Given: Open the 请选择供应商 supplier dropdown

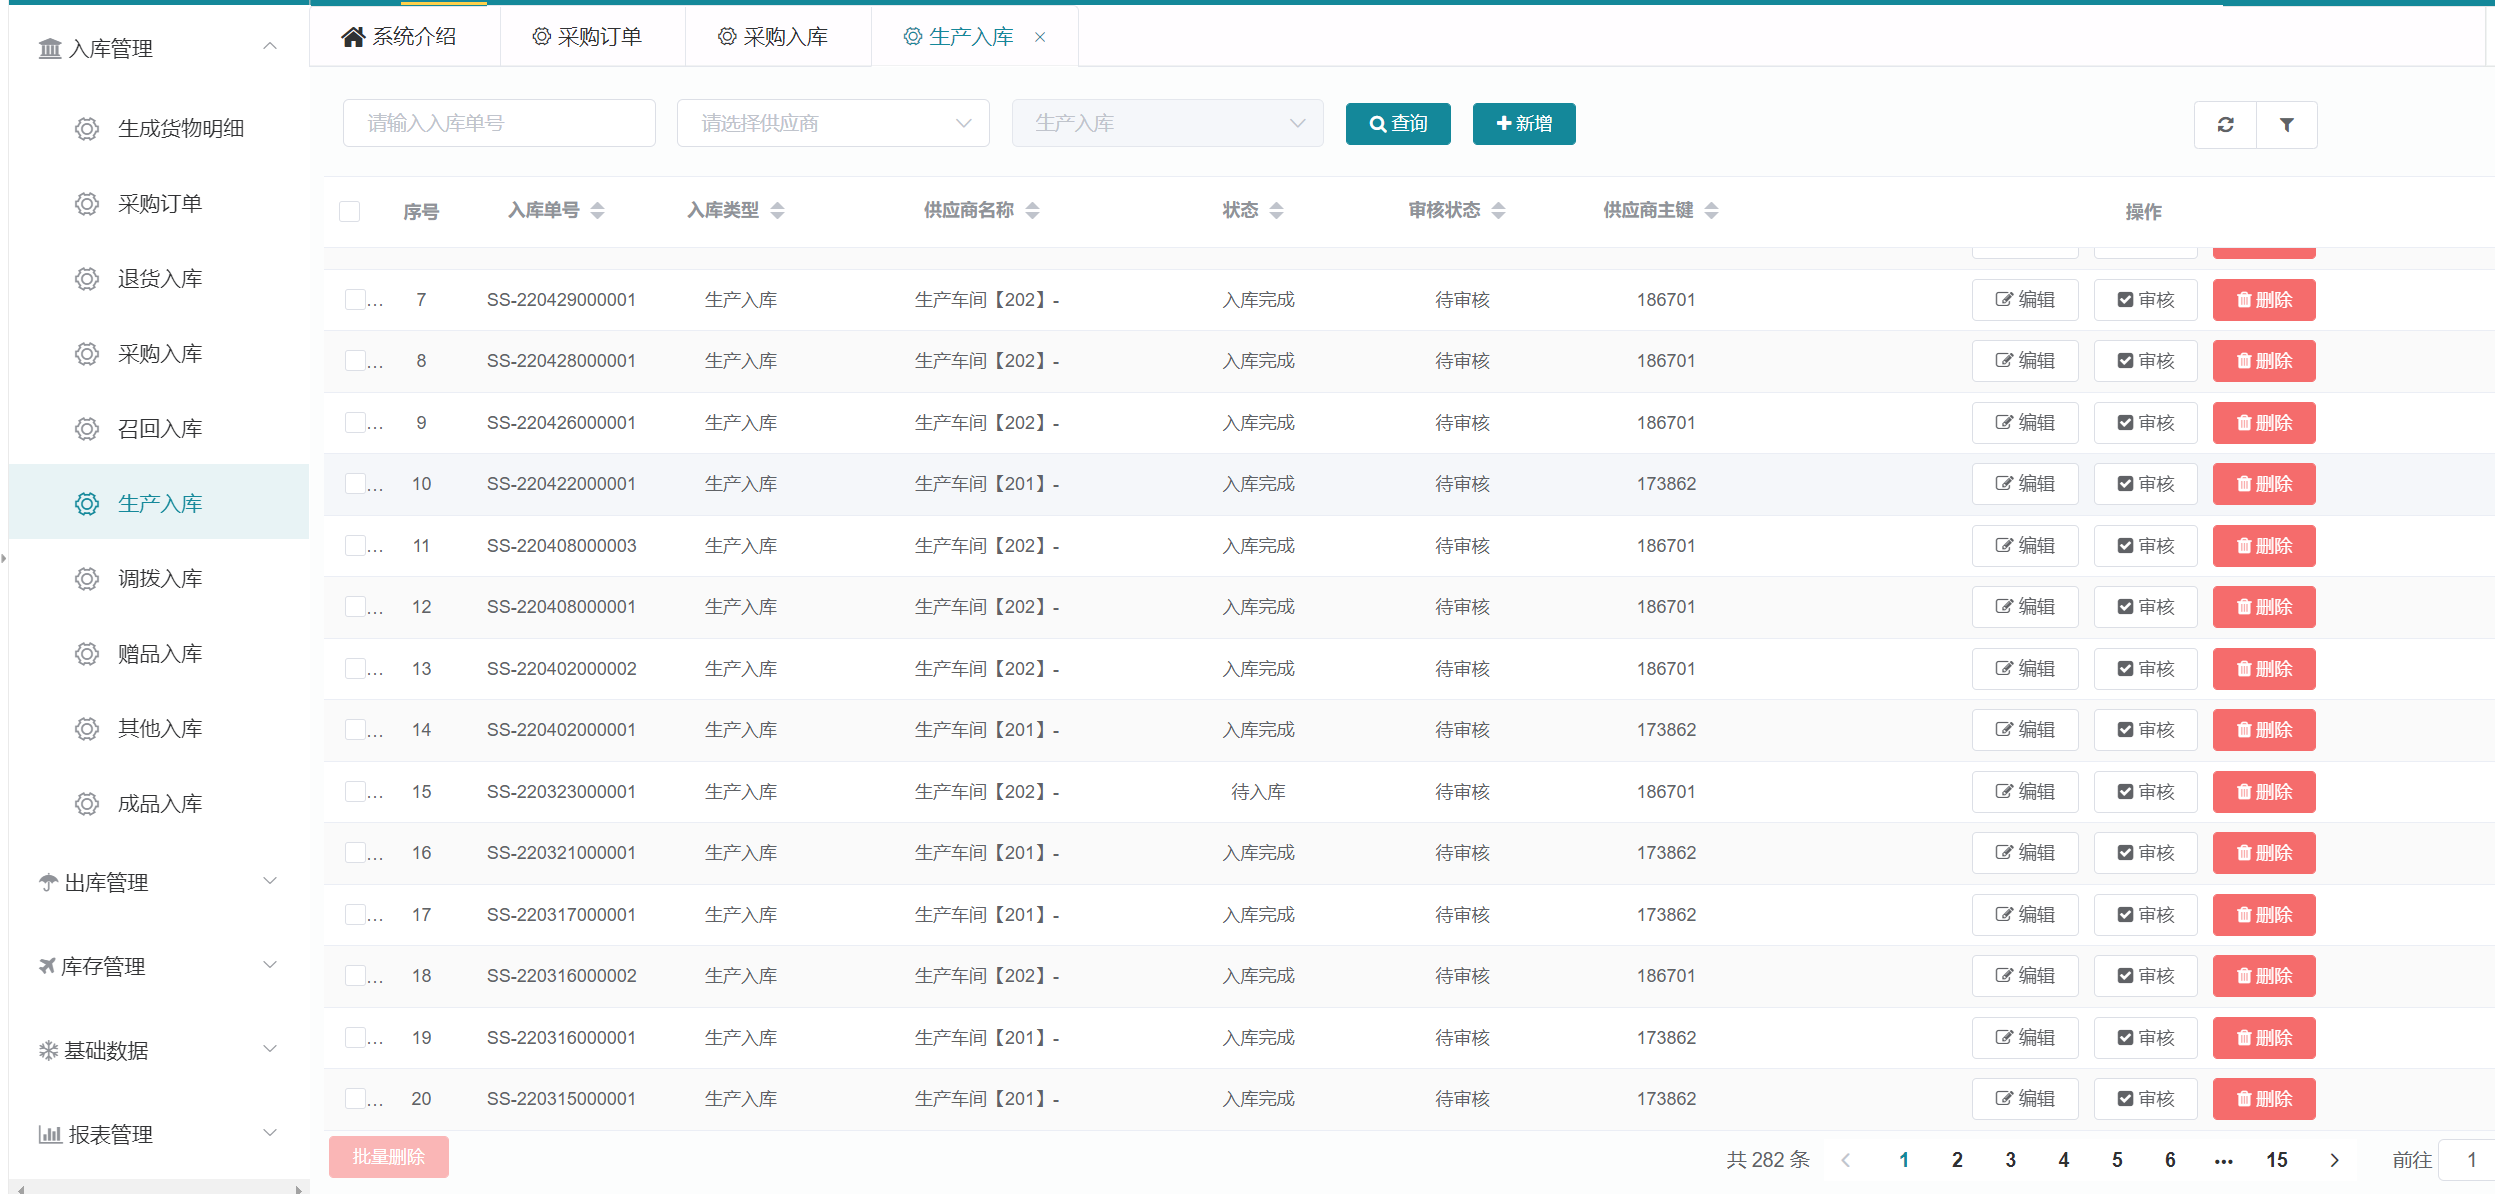Looking at the screenshot, I should tap(833, 123).
